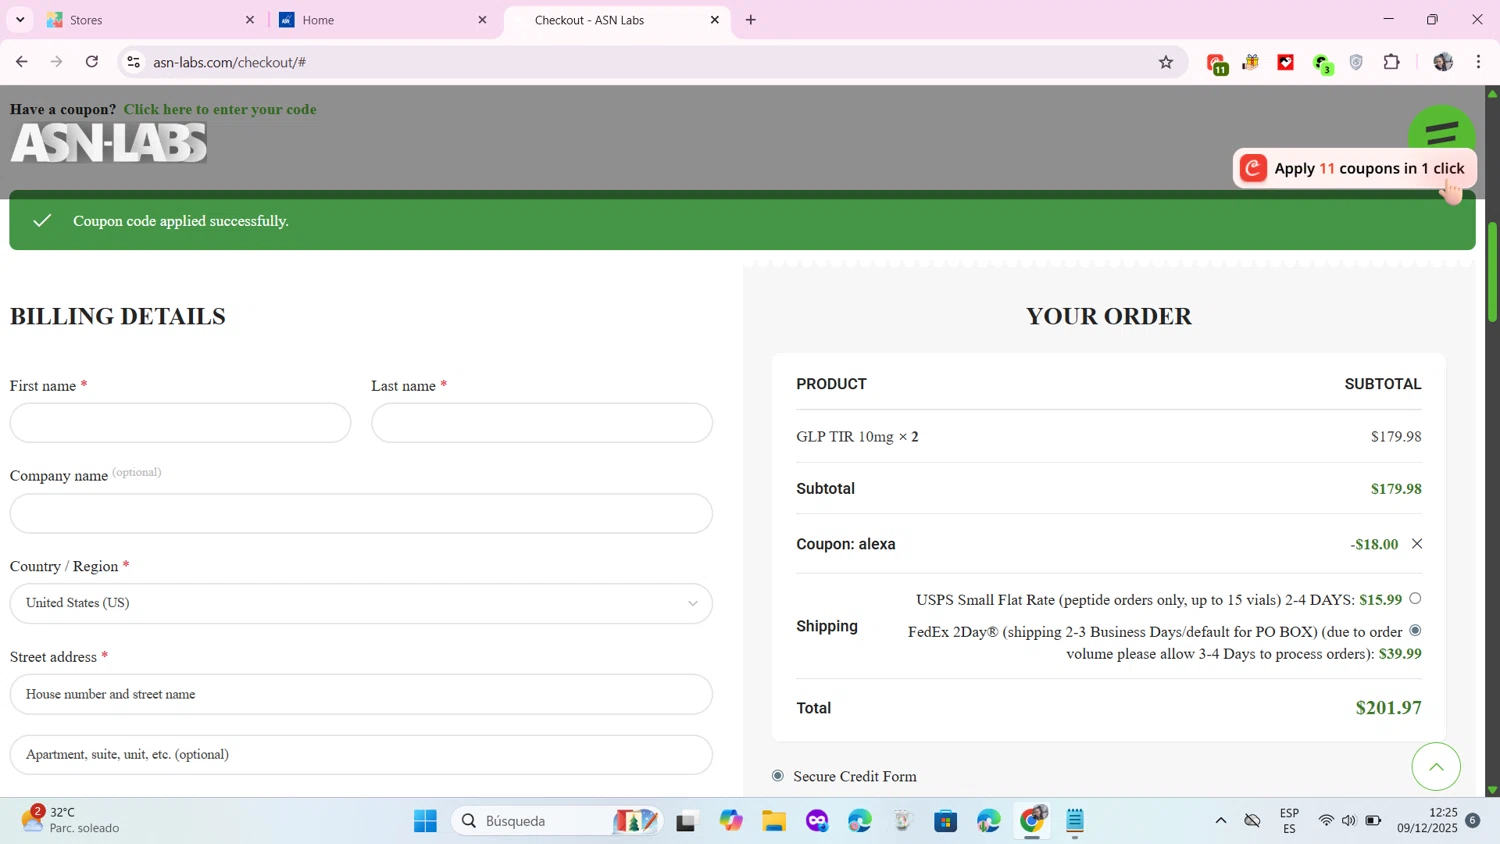Viewport: 1500px width, 844px height.
Task: Open the battery status tray icon
Action: [1374, 821]
